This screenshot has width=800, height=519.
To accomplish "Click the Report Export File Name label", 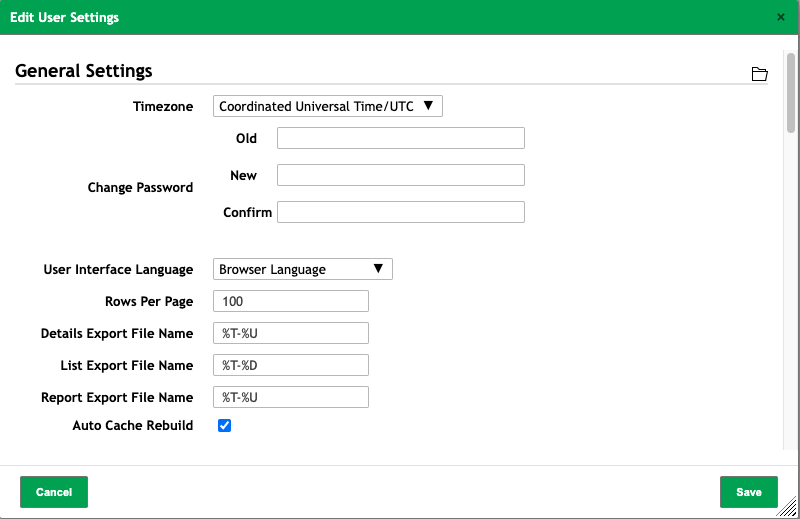I will click(x=117, y=397).
